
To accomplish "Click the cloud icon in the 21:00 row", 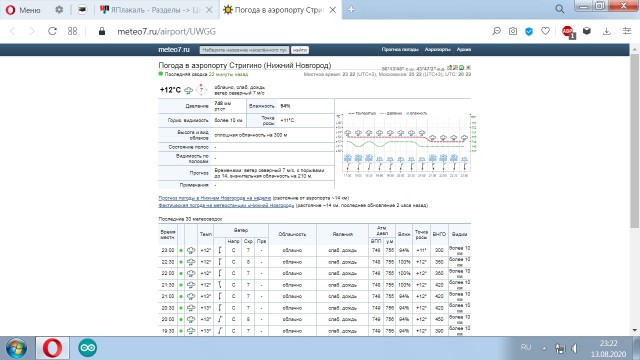I will 191,296.
